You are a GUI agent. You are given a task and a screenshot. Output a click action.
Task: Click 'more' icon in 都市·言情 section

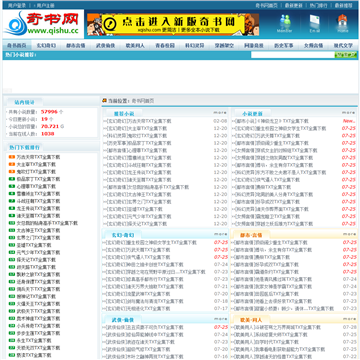click(349, 235)
